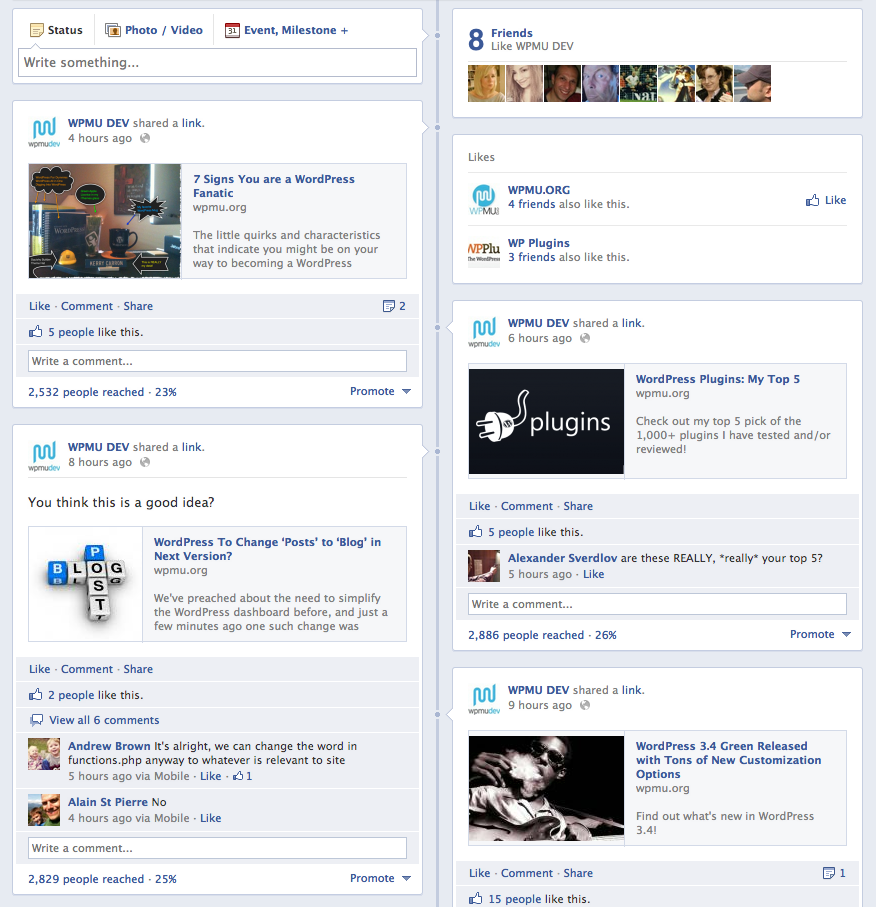Click thumbs-up icon beside '5 people like this' on Fanatic post

[36, 331]
